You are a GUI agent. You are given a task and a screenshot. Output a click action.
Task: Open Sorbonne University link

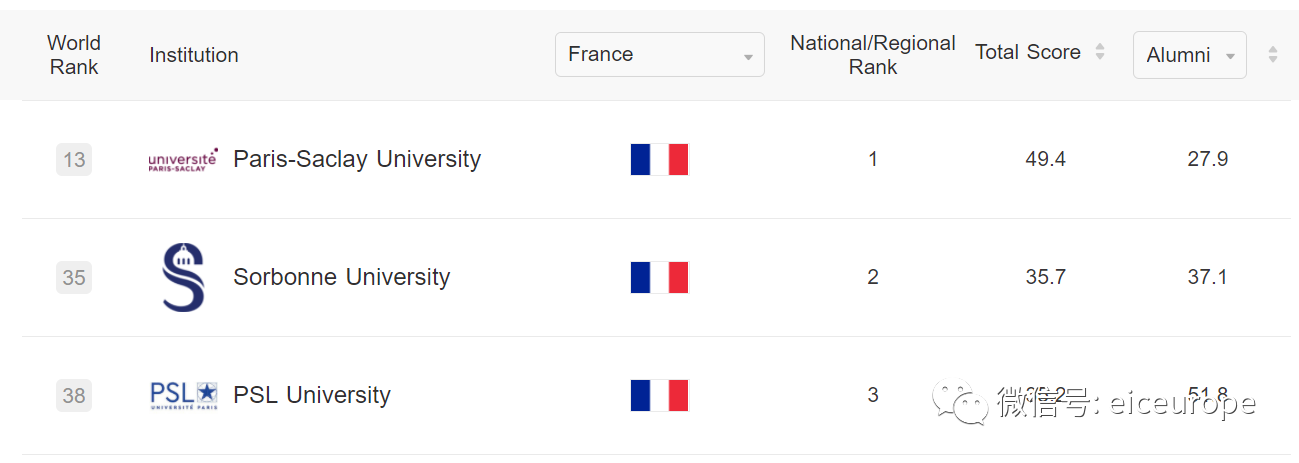[341, 277]
